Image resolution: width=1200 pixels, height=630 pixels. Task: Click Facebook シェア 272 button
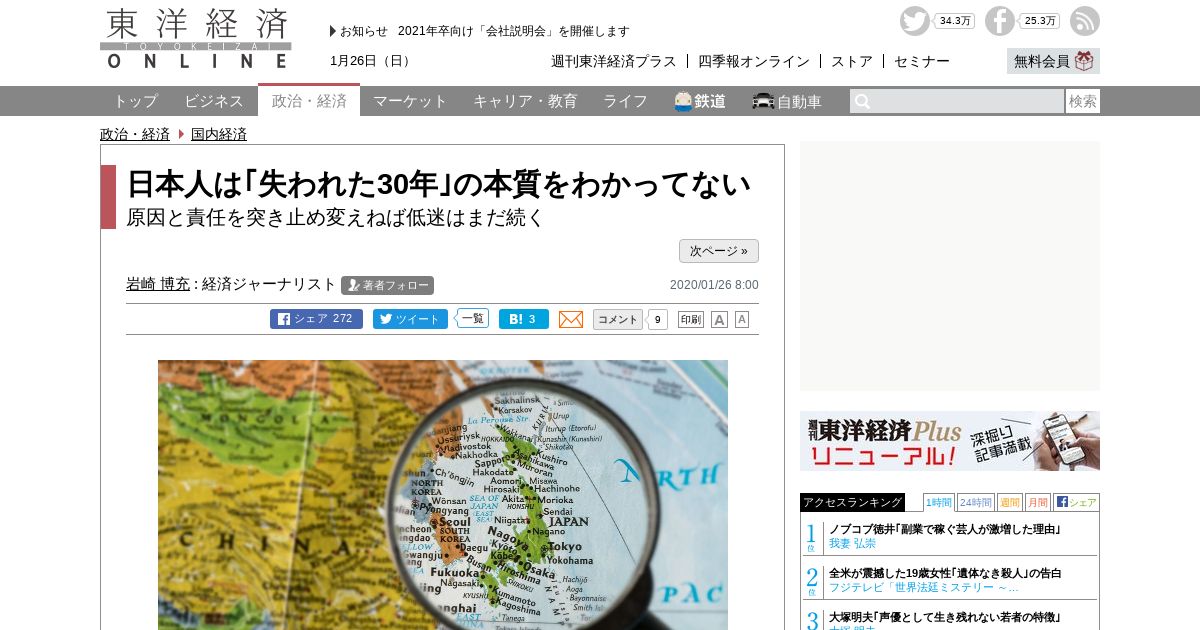click(x=316, y=319)
